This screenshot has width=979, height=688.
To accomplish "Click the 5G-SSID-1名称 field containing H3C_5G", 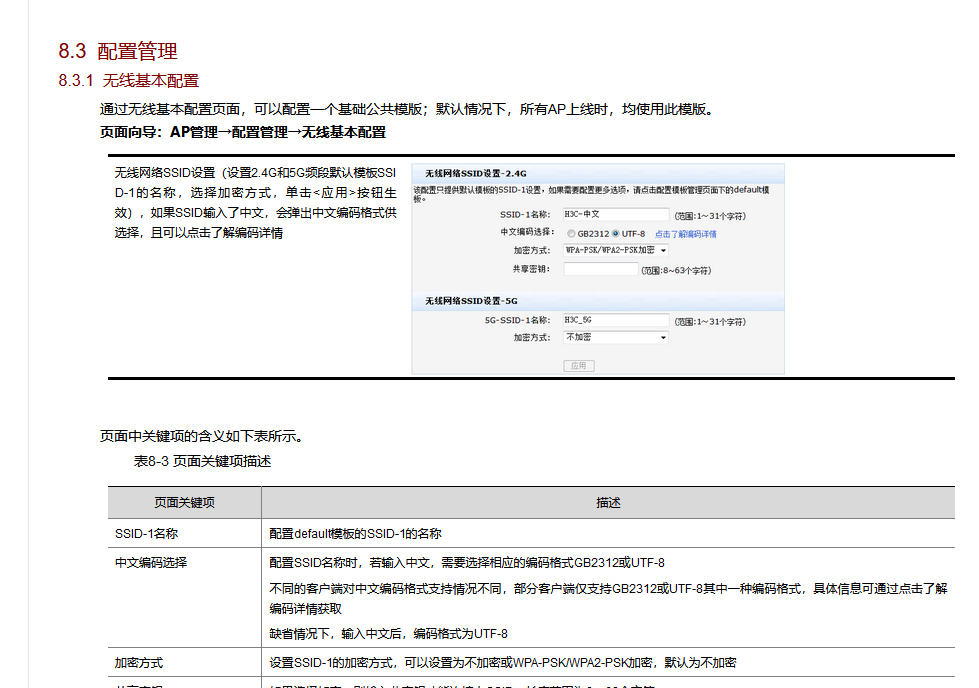I will 616,320.
